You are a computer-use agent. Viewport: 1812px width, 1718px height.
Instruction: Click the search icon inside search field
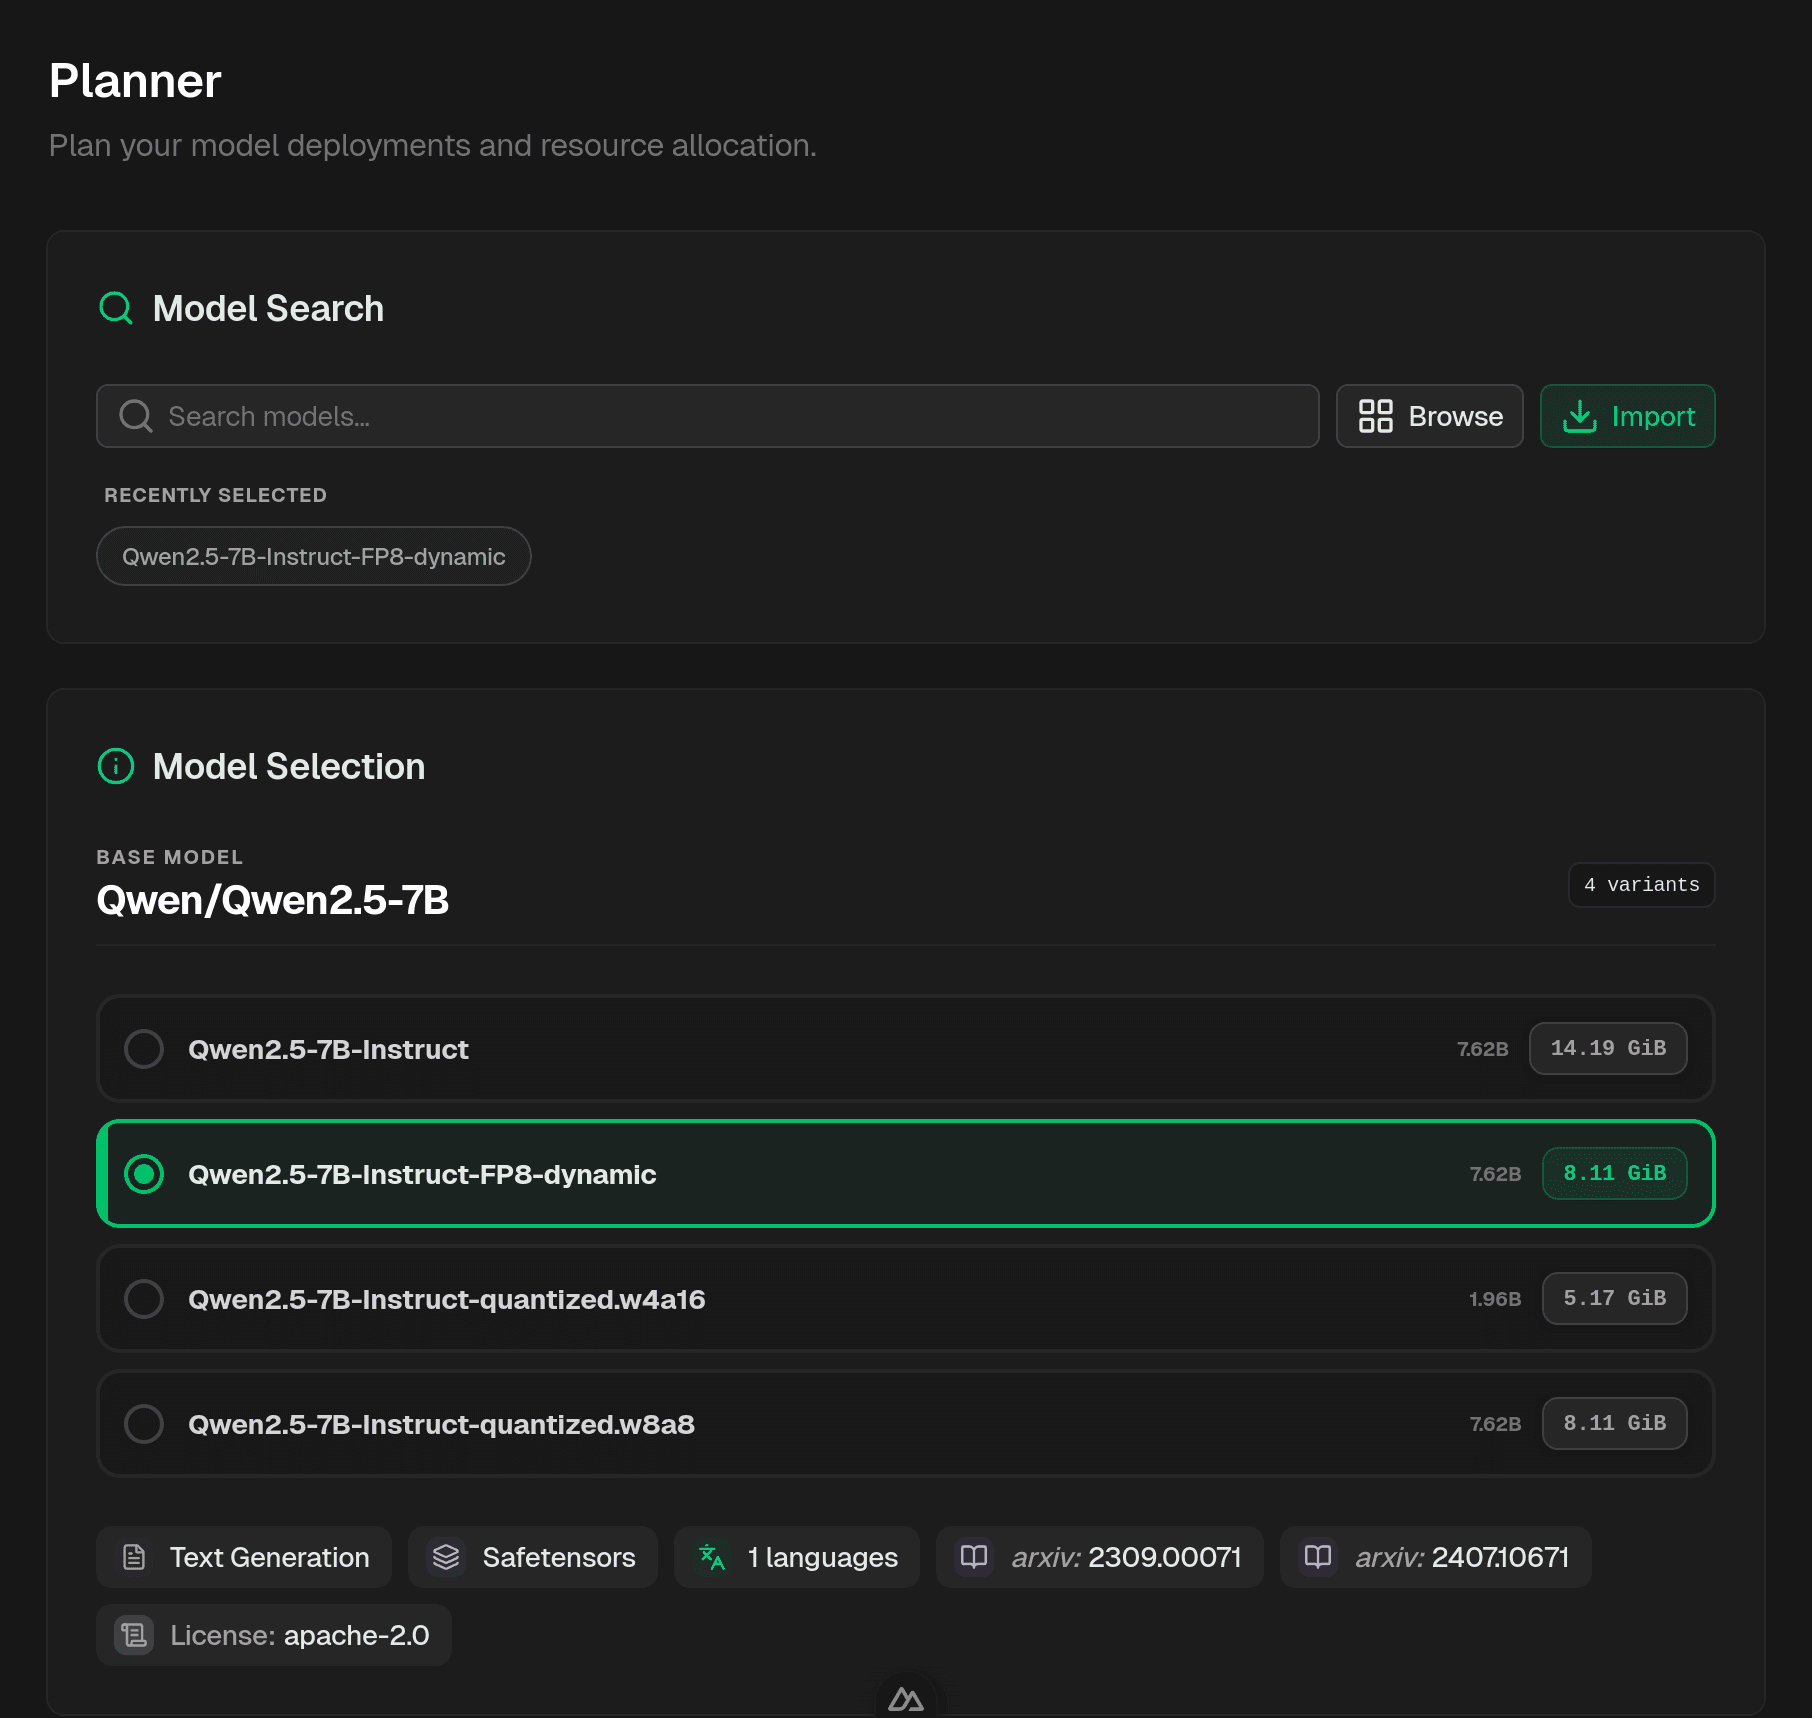pyautogui.click(x=136, y=416)
